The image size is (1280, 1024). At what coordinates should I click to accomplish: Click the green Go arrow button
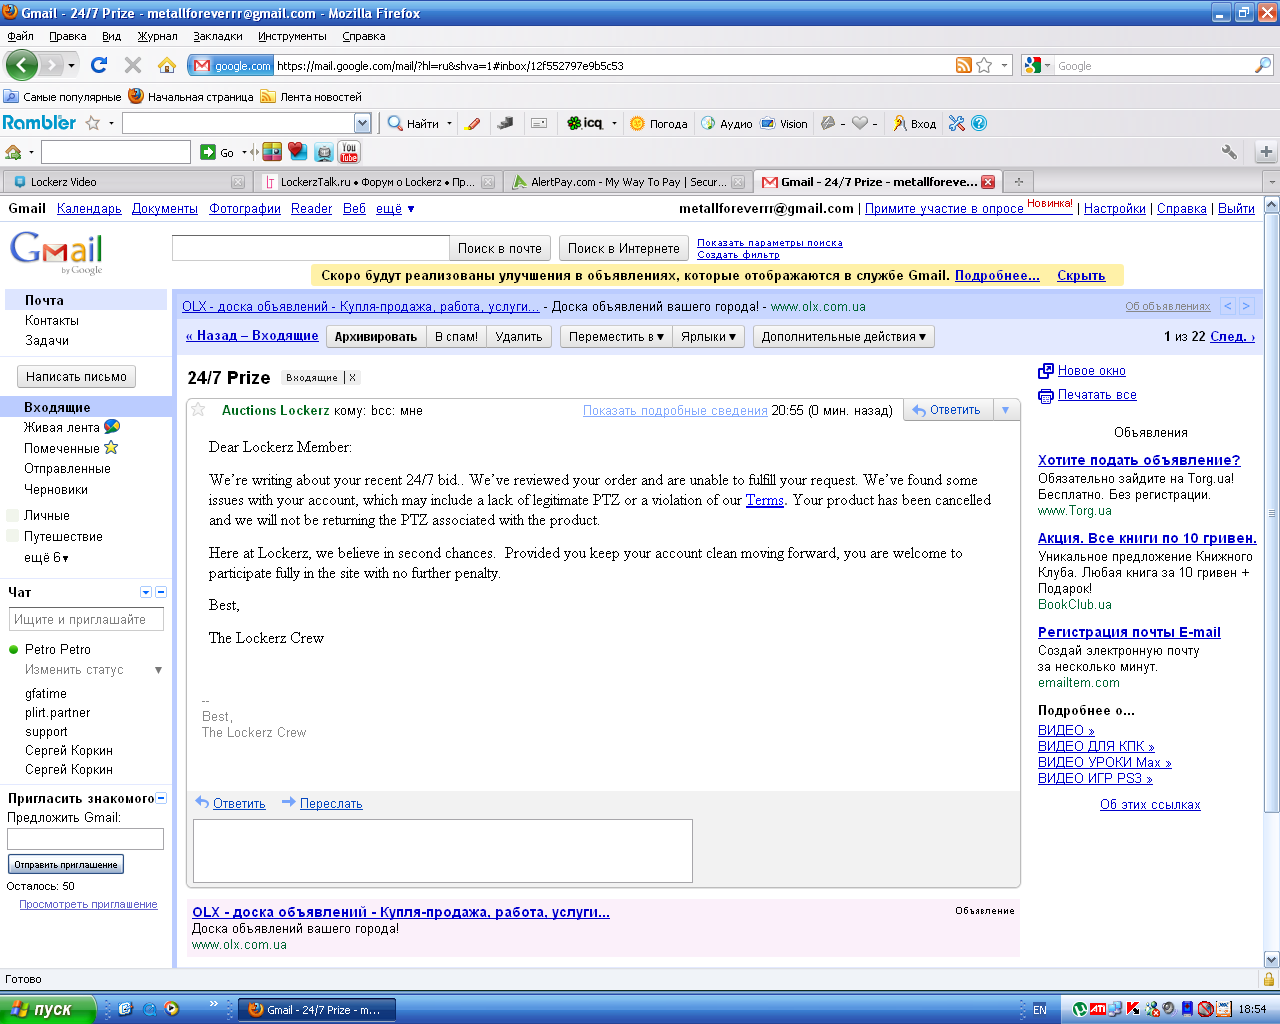click(208, 152)
